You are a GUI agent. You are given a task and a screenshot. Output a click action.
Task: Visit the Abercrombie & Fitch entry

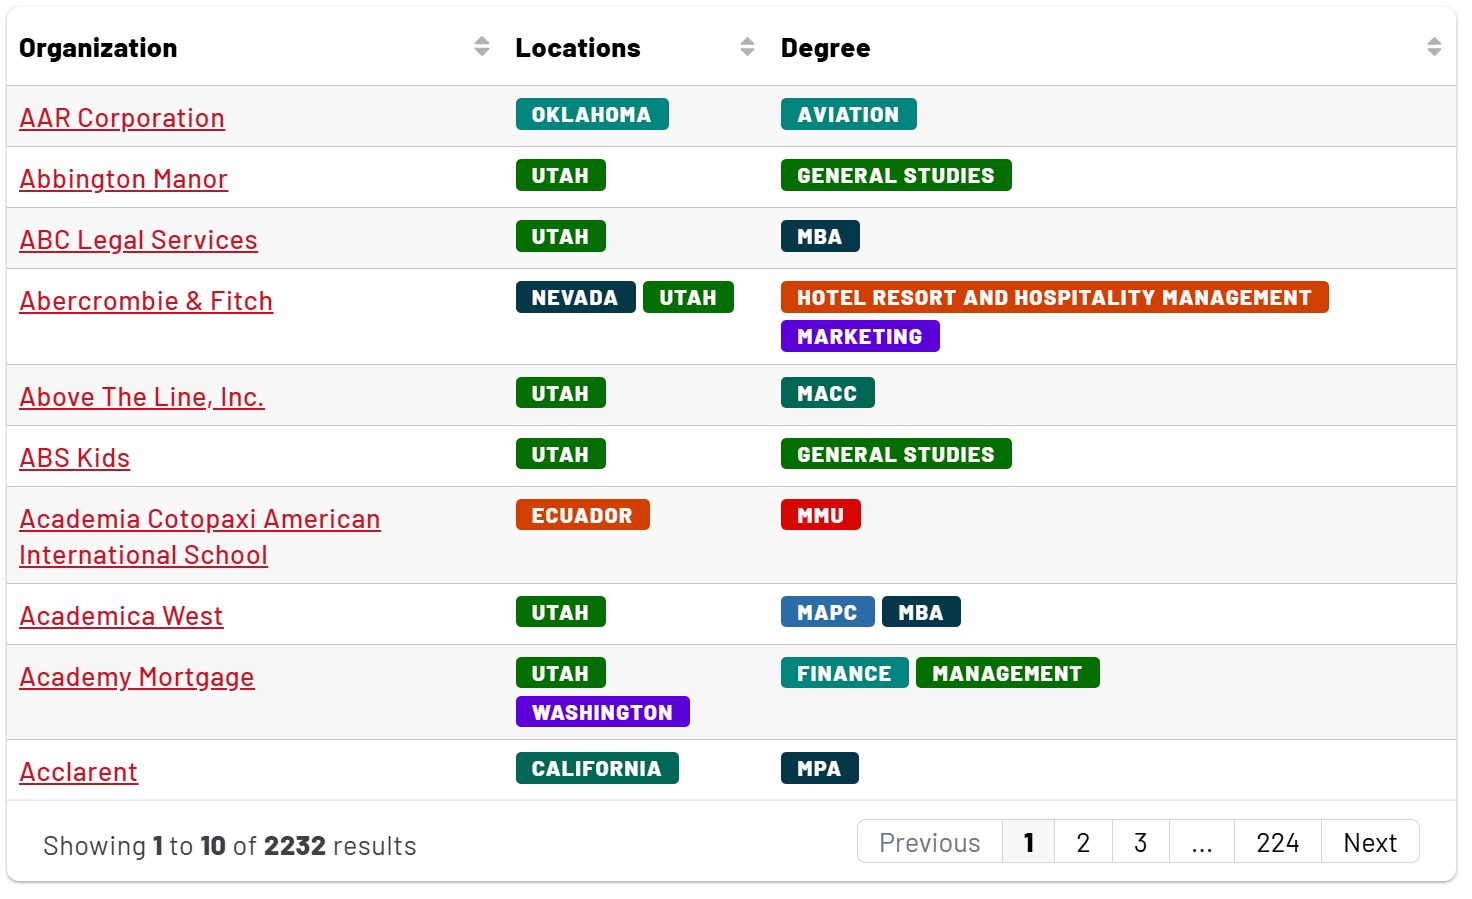pyautogui.click(x=146, y=301)
